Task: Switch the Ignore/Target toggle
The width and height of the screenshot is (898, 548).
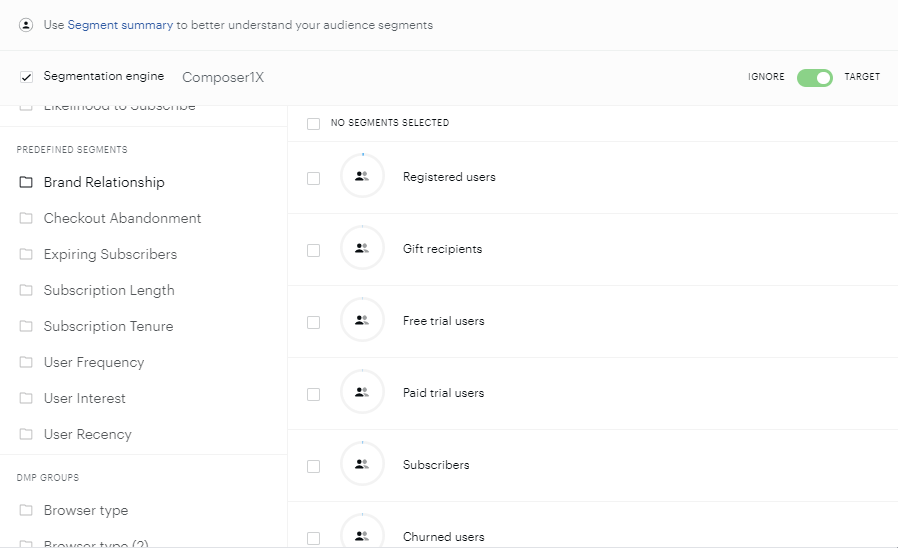Action: coord(814,78)
